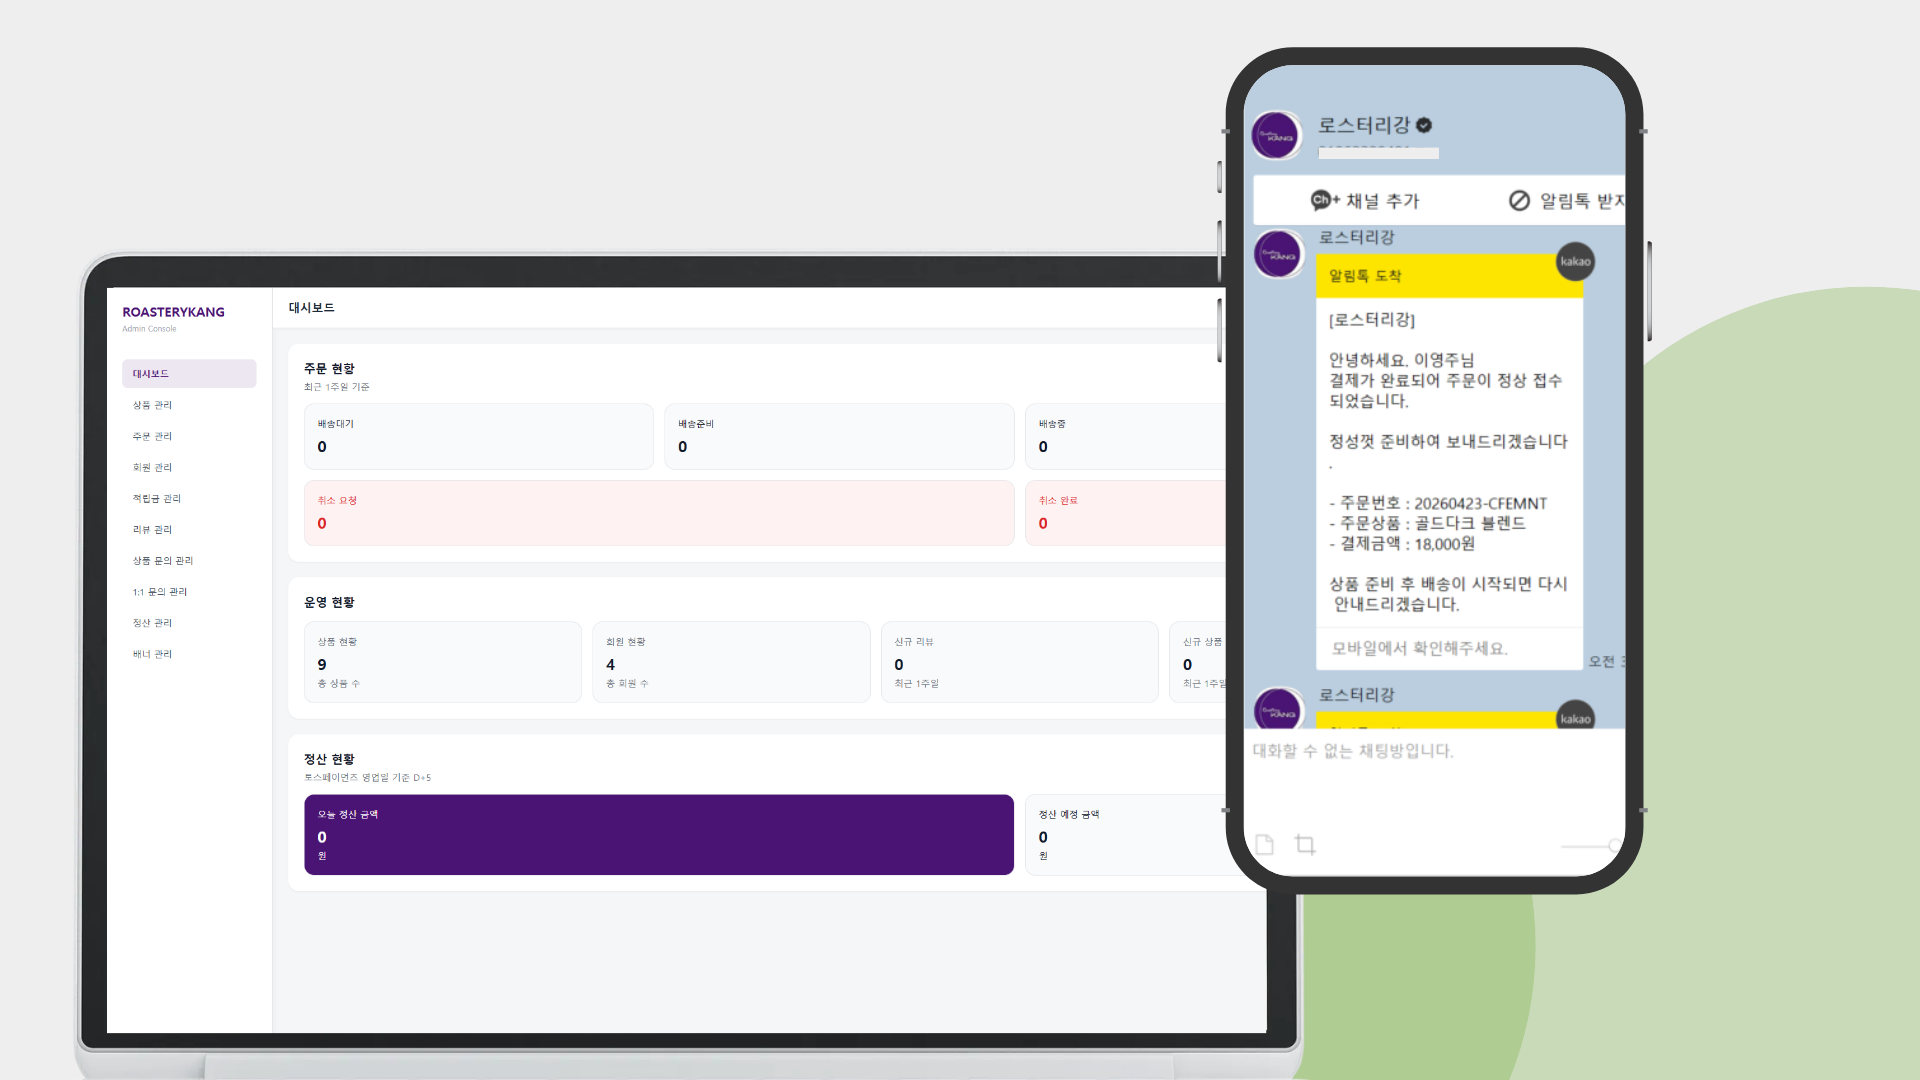Screen dimensions: 1920x1080
Task: Tap the file attachment icon in the phone
Action: click(1265, 845)
